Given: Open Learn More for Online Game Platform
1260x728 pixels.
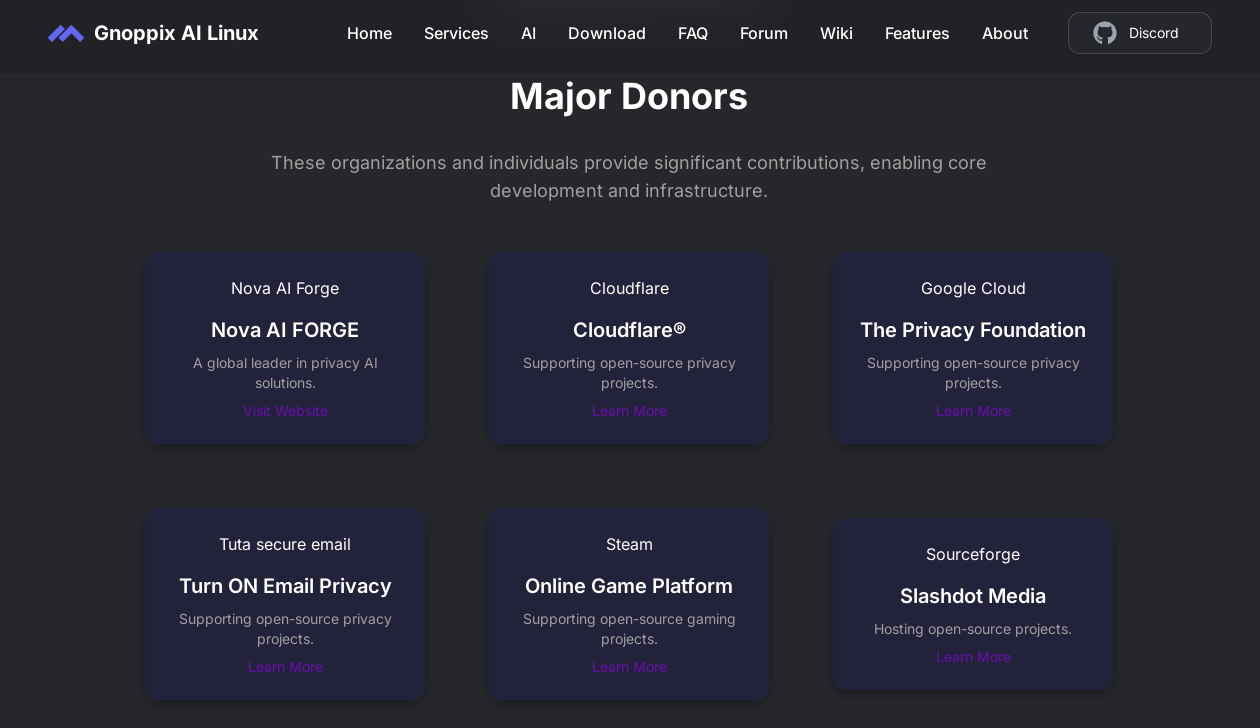Looking at the screenshot, I should (x=629, y=667).
